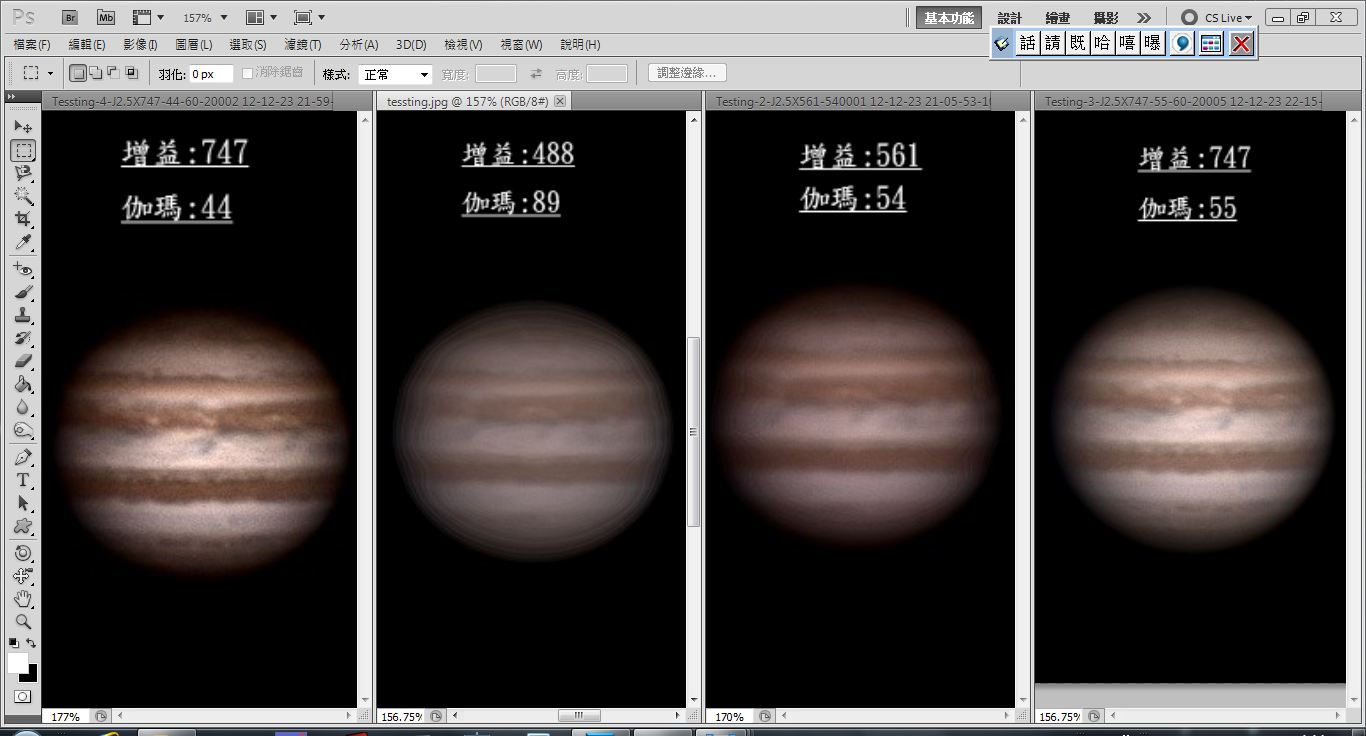Activate the Clone Stamp tool
The image size is (1366, 736).
click(23, 316)
